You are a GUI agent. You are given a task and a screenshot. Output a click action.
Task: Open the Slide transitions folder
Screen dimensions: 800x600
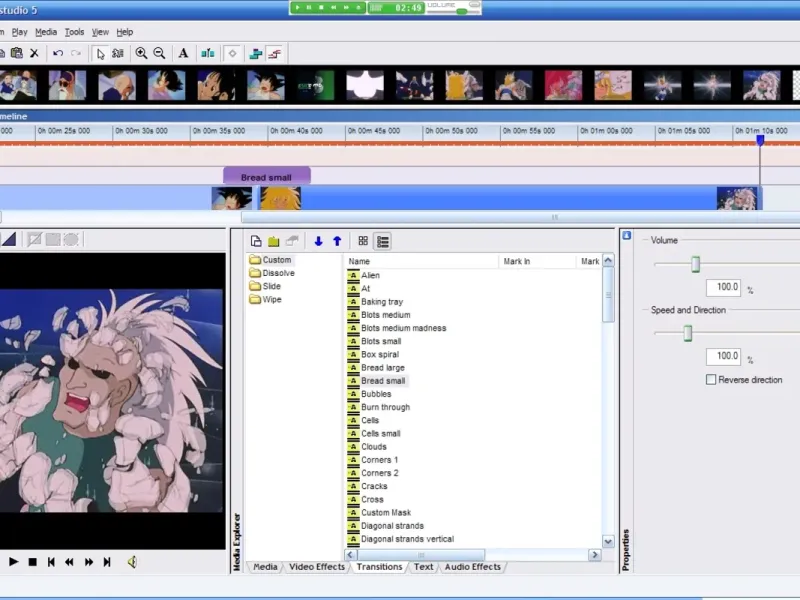[271, 286]
